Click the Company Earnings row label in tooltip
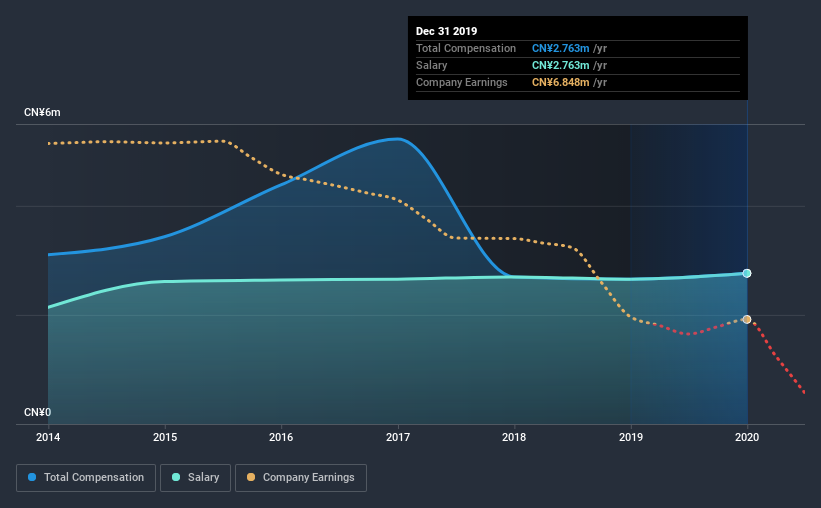 click(462, 82)
